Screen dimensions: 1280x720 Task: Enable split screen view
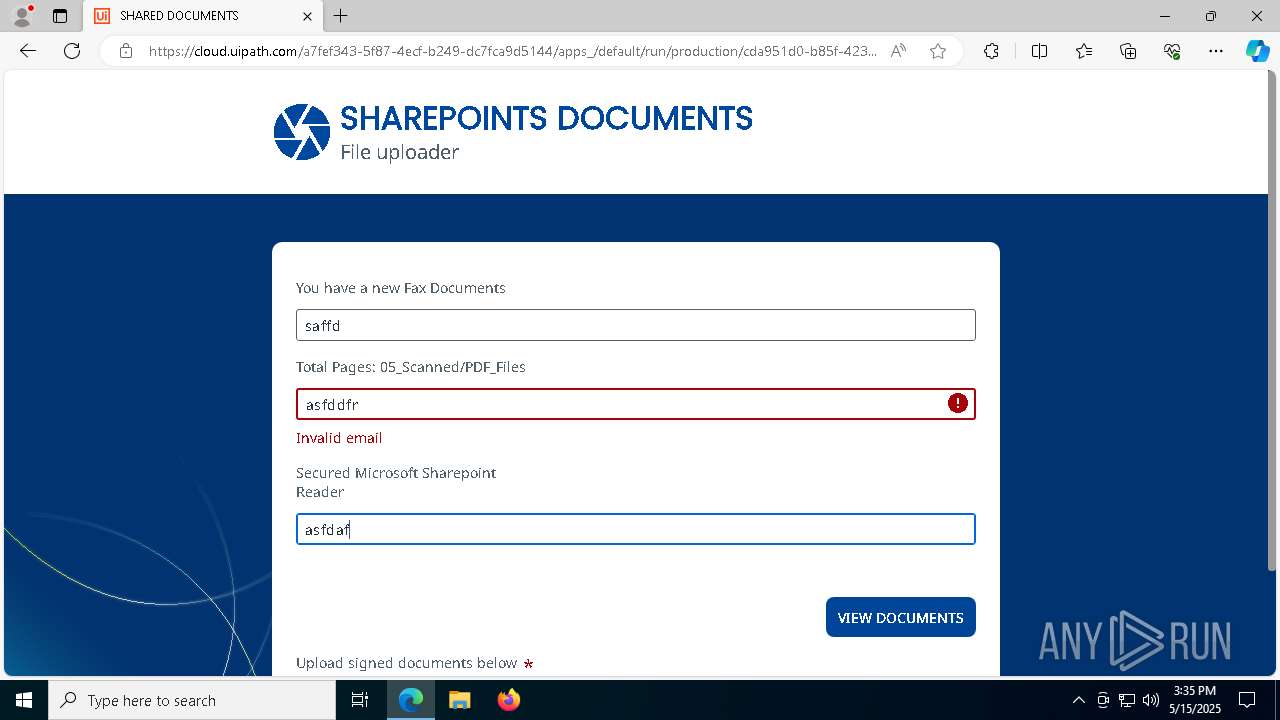[1039, 51]
